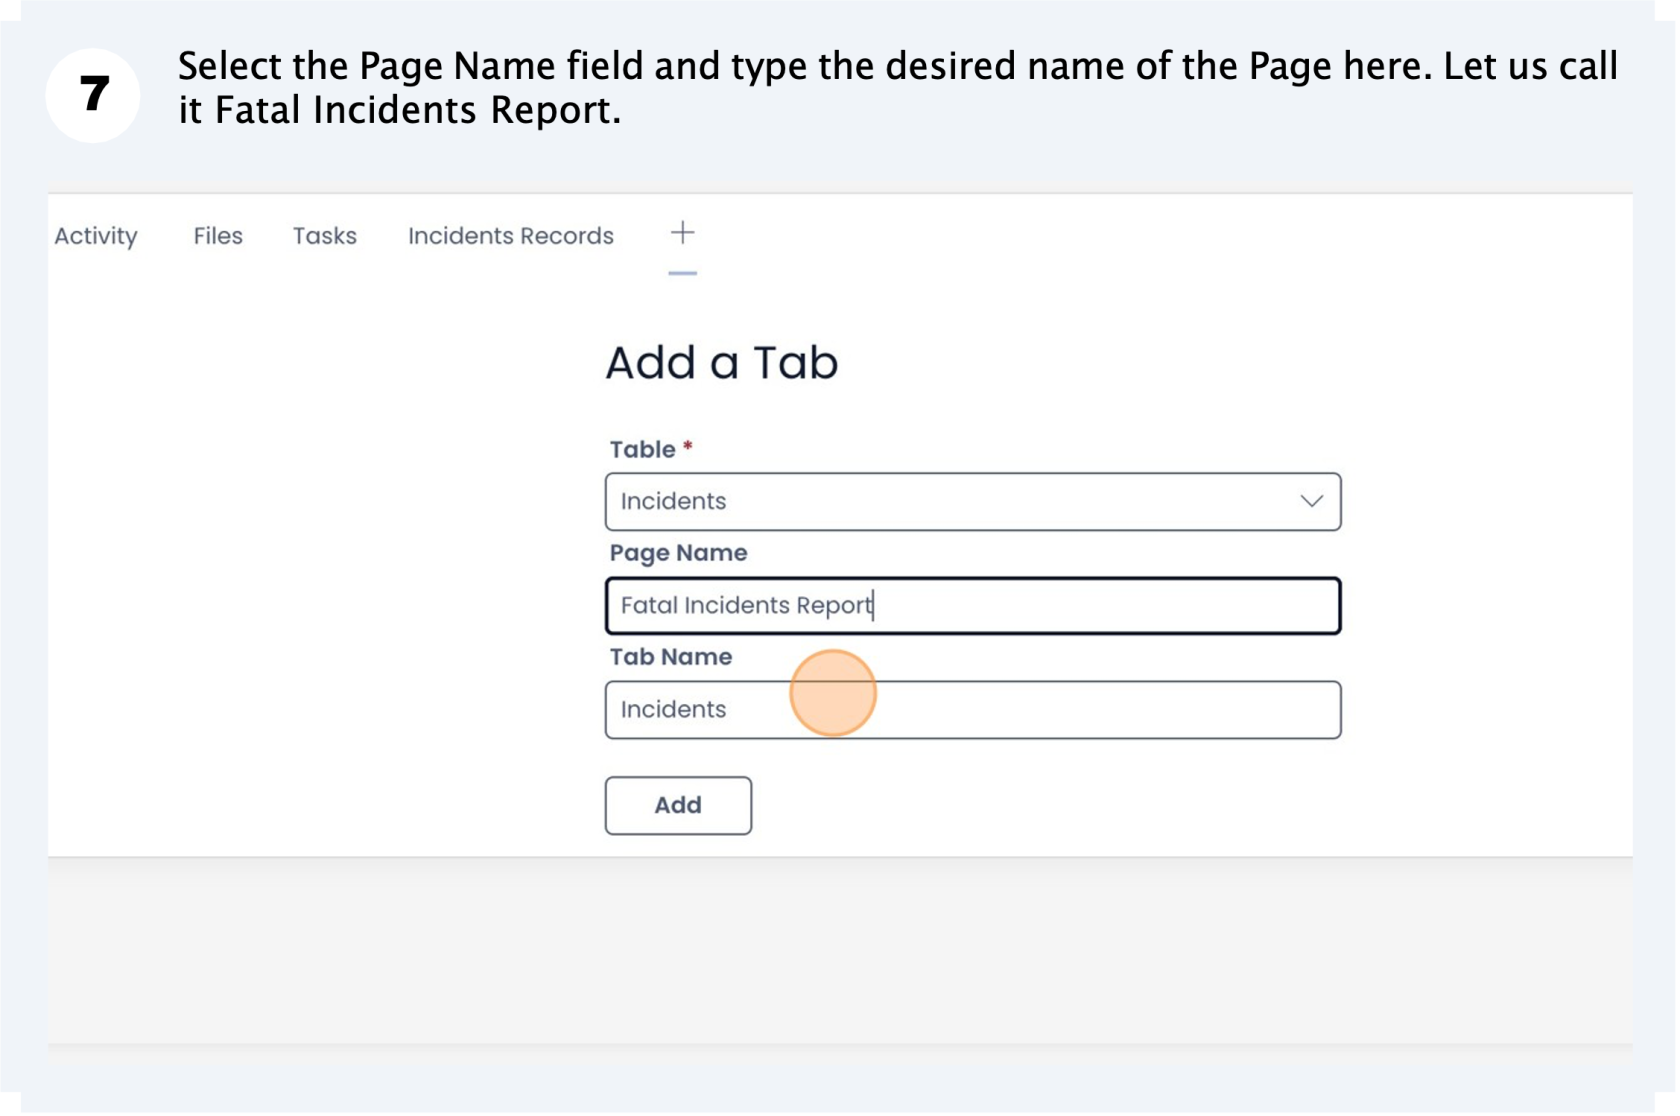Screen dimensions: 1680x1116
Task: Open the Table dropdown showing Incidents
Action: pos(972,502)
